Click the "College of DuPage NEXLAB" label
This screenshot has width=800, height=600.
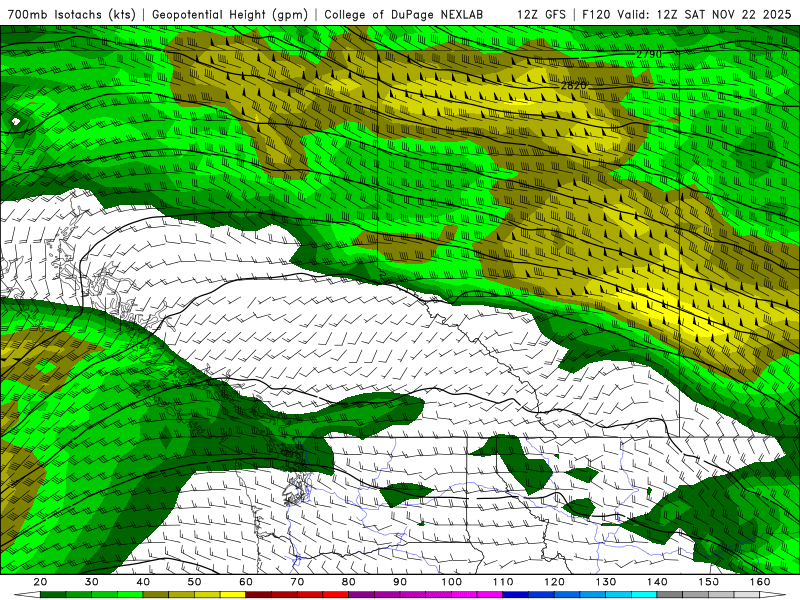[403, 14]
